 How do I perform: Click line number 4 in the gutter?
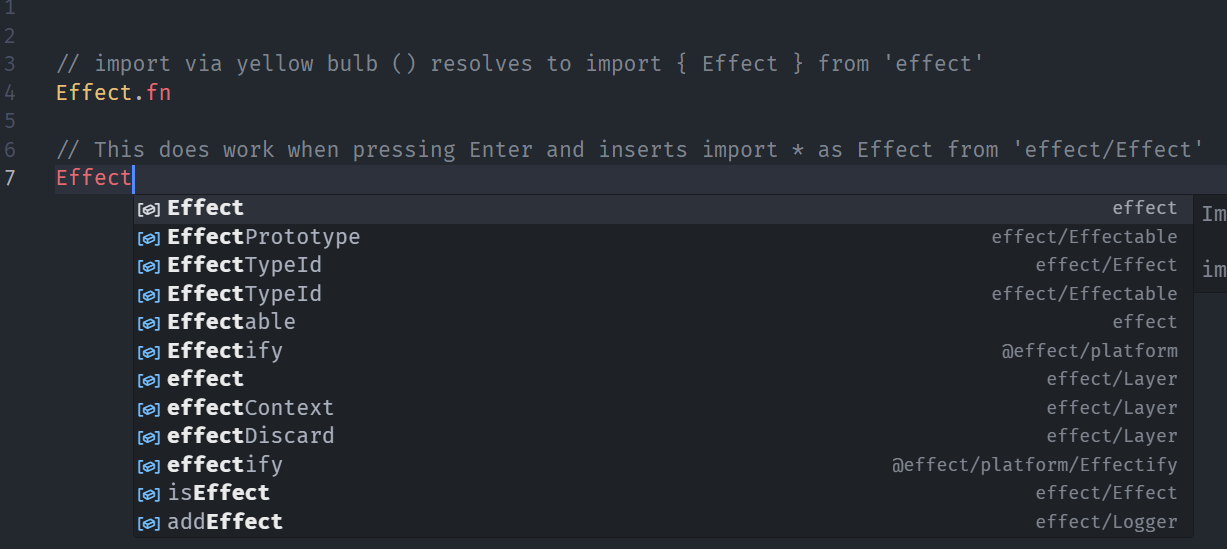(x=10, y=93)
